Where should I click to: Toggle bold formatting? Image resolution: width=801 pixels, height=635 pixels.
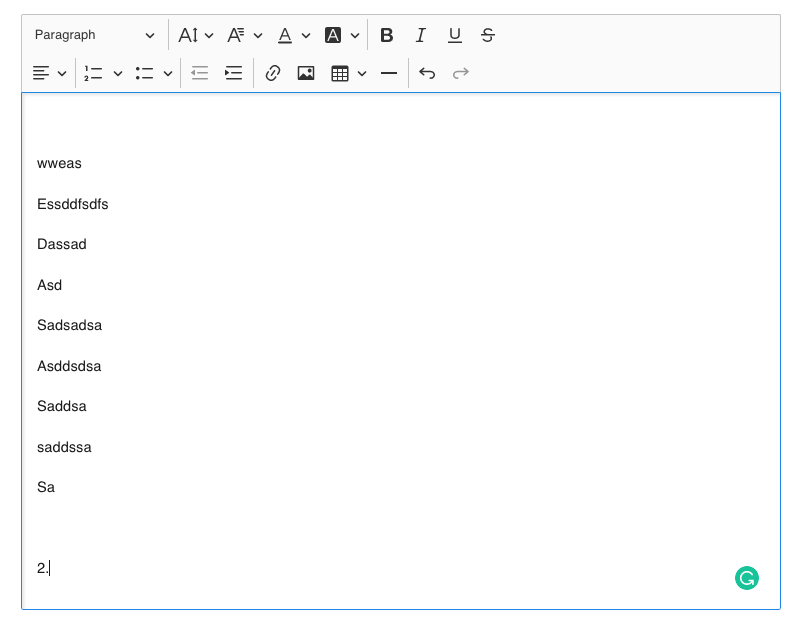[387, 34]
